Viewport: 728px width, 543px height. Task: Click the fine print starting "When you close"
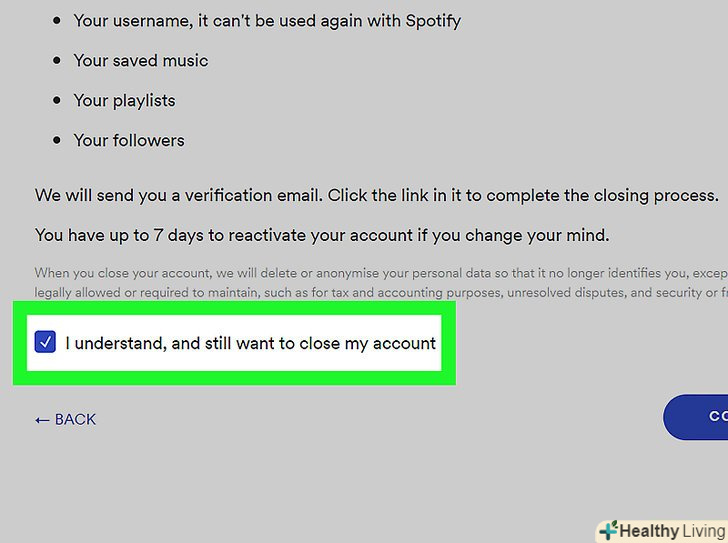tap(380, 273)
